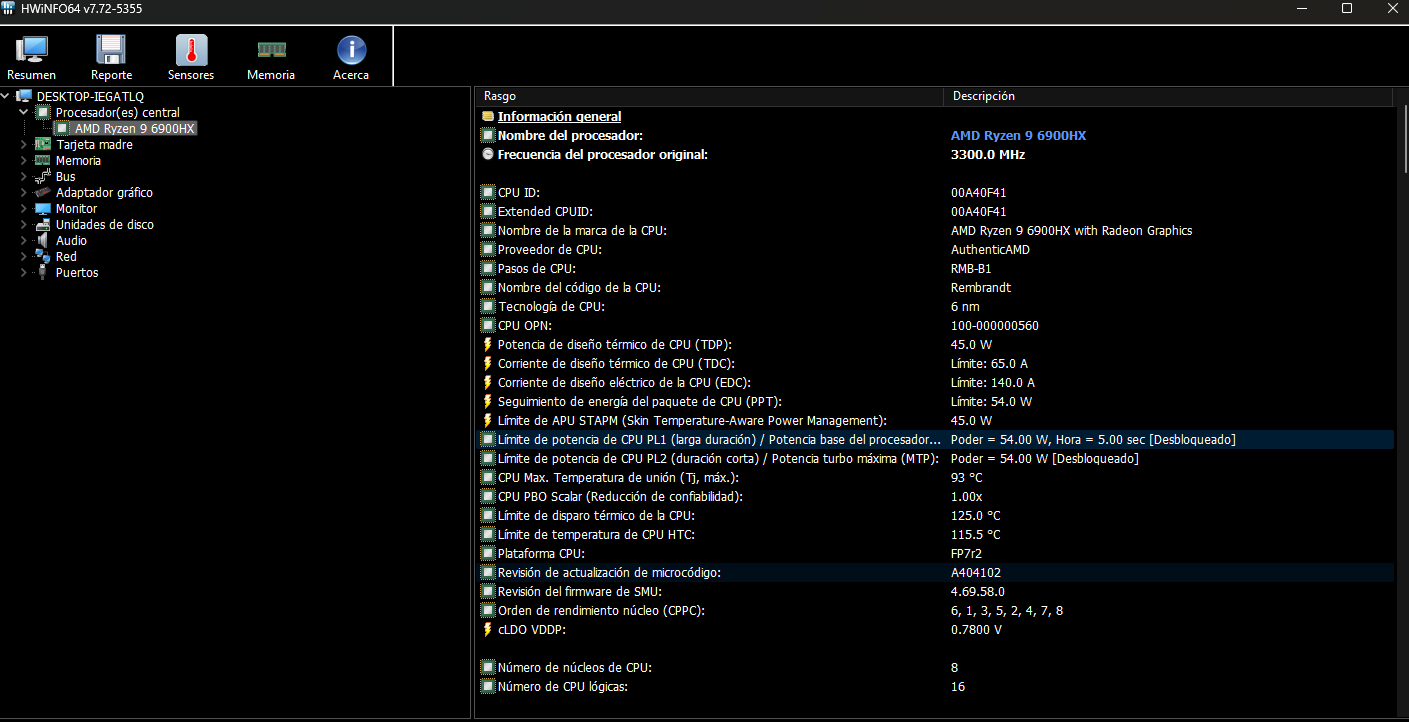The height and width of the screenshot is (722, 1409).
Task: Click the Información general folder icon
Action: (x=488, y=116)
